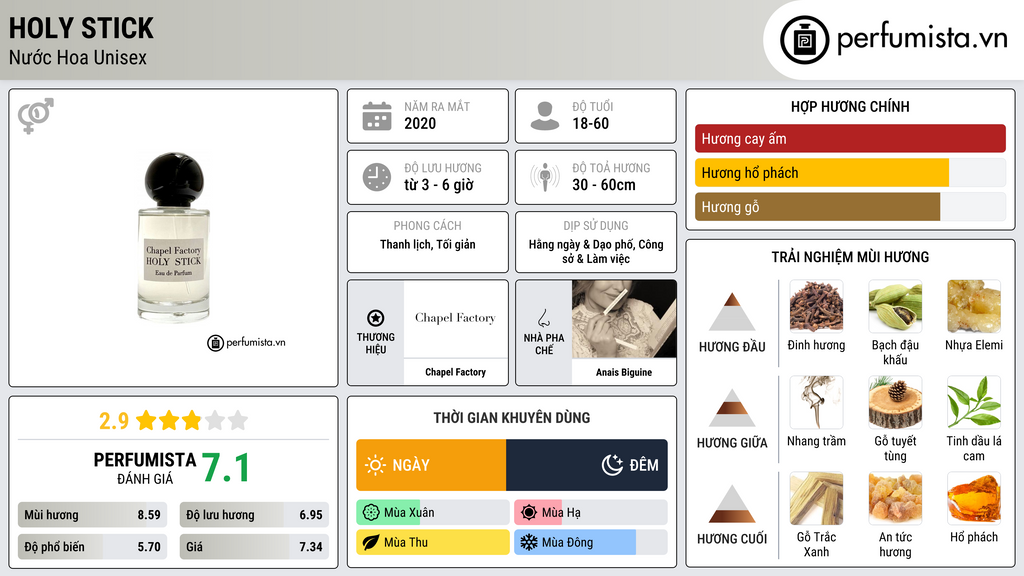Click the Dịp sử dụng occasion text
This screenshot has width=1024, height=576.
tap(596, 251)
